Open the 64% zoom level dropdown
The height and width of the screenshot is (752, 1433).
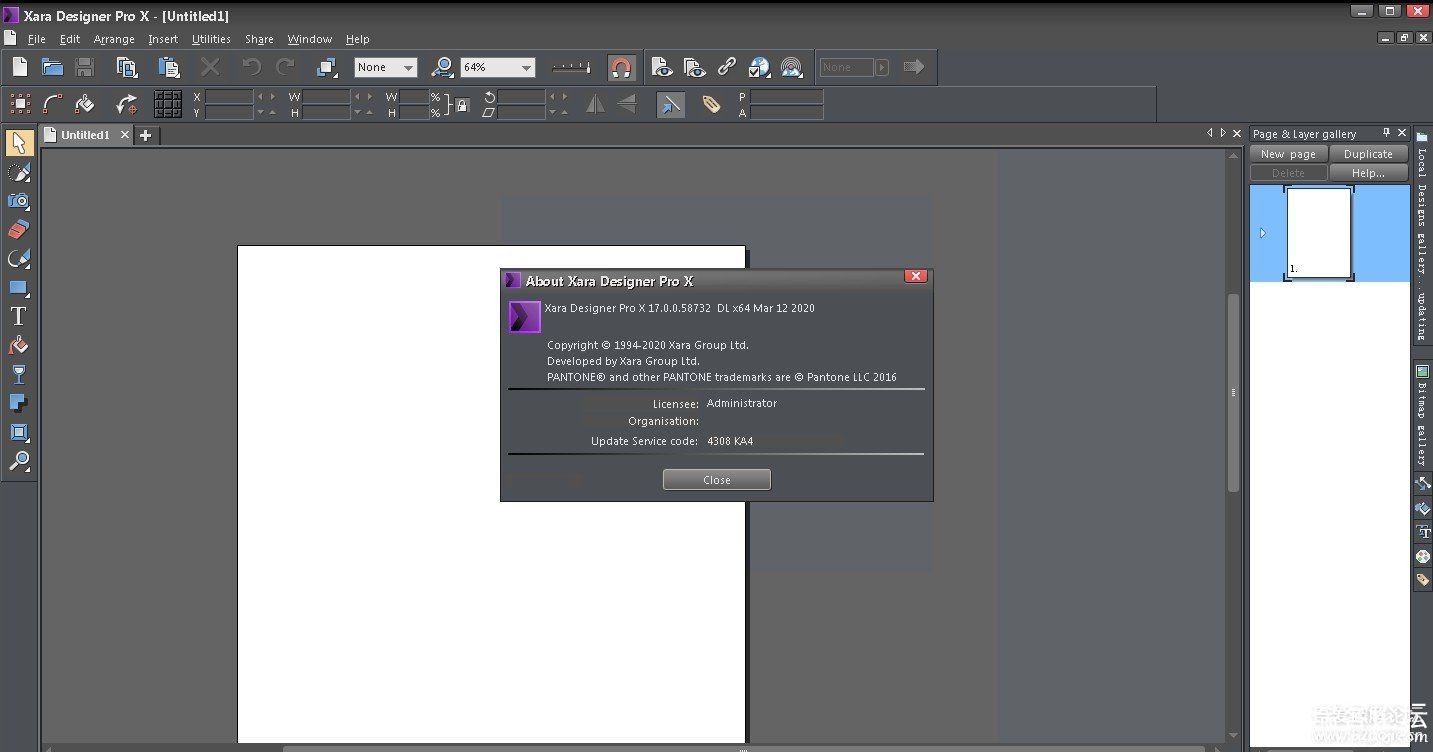[x=498, y=67]
